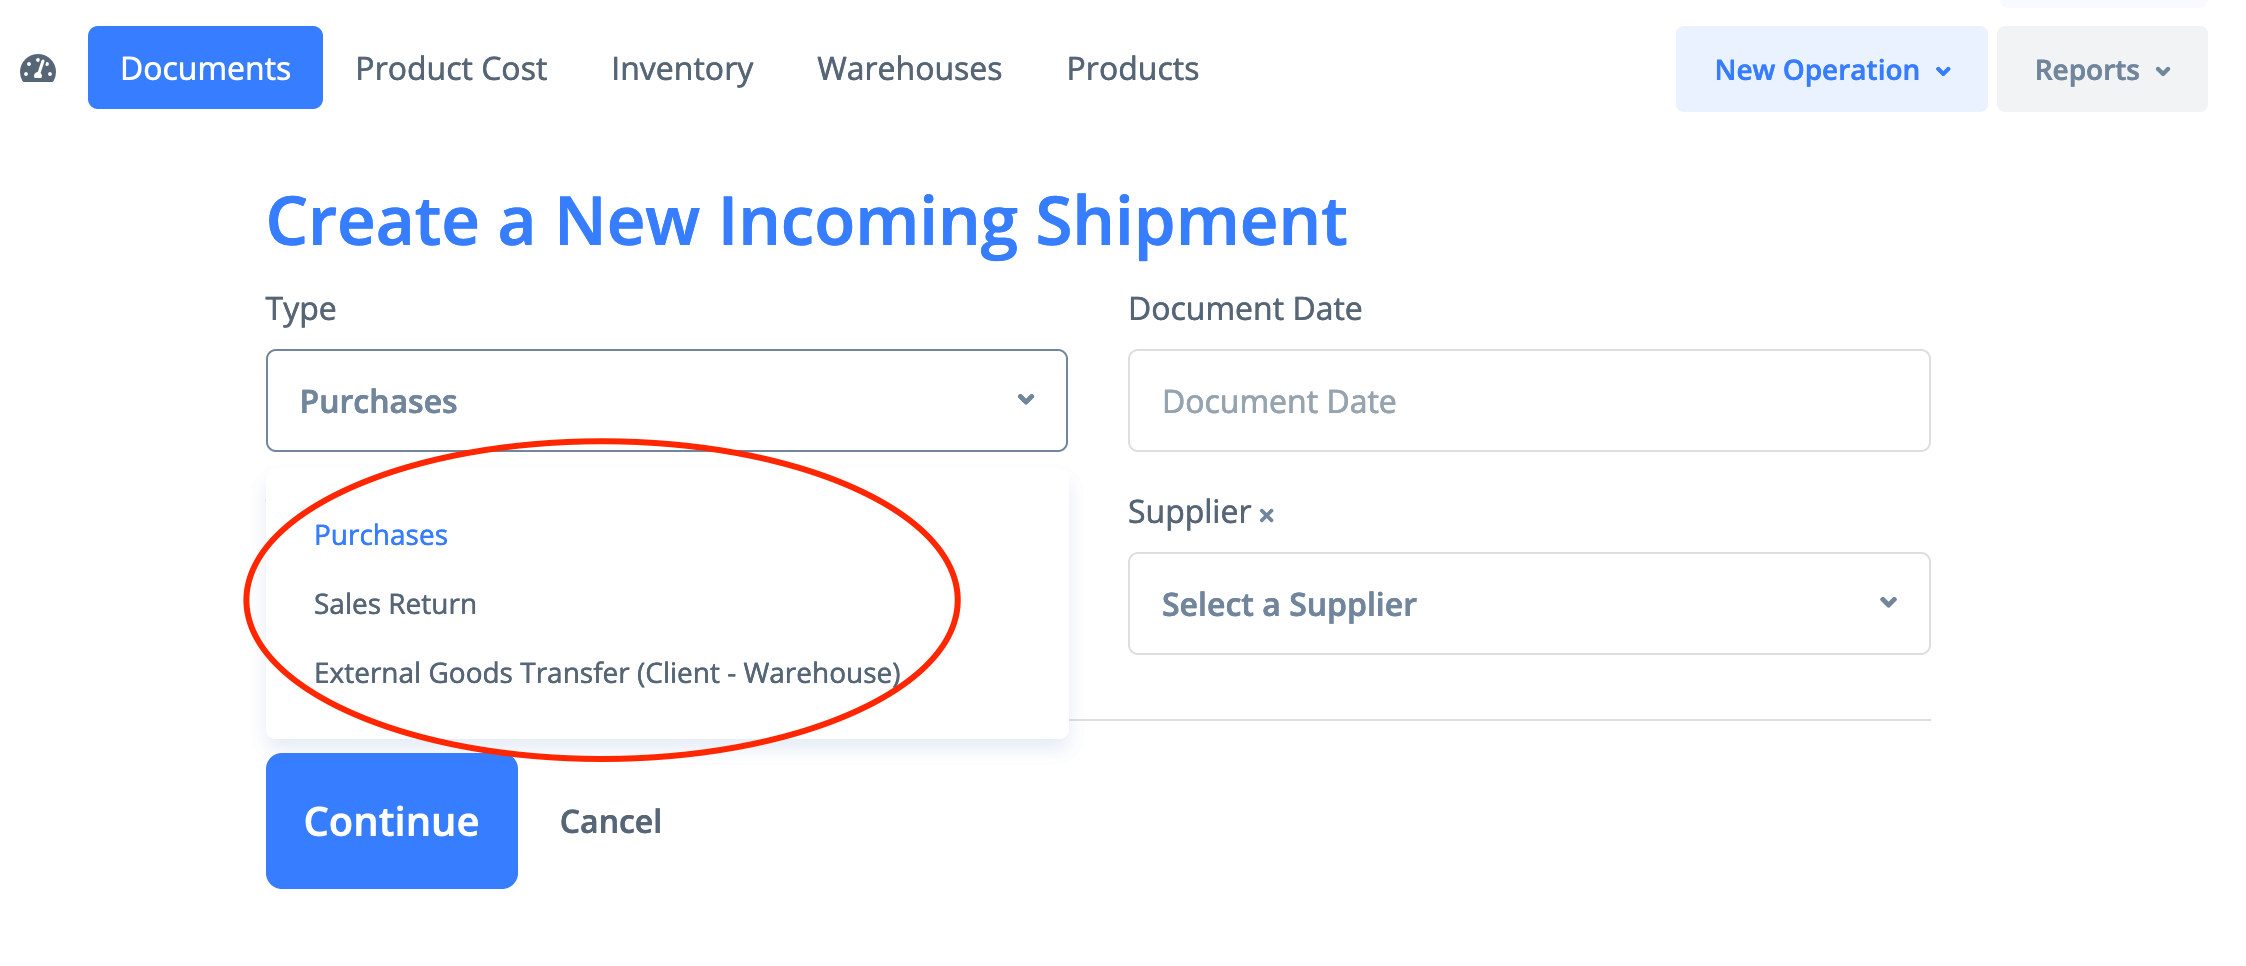Click the Supplier label text
The width and height of the screenshot is (2246, 966).
click(1189, 512)
